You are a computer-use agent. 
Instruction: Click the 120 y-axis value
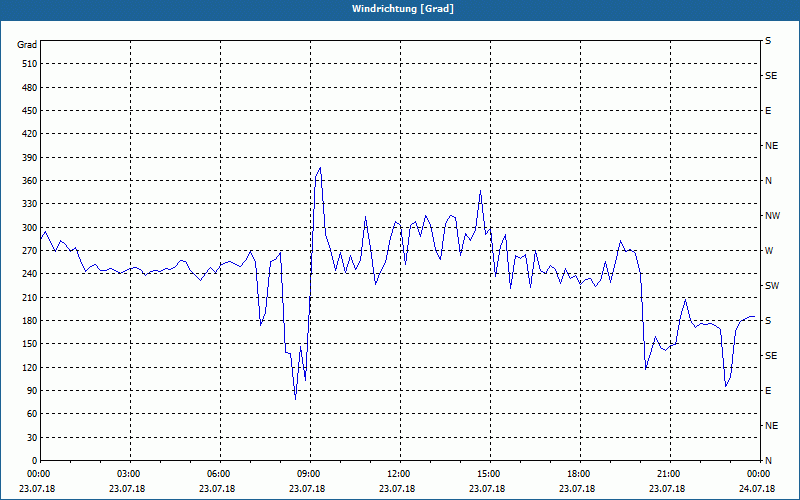[30, 367]
